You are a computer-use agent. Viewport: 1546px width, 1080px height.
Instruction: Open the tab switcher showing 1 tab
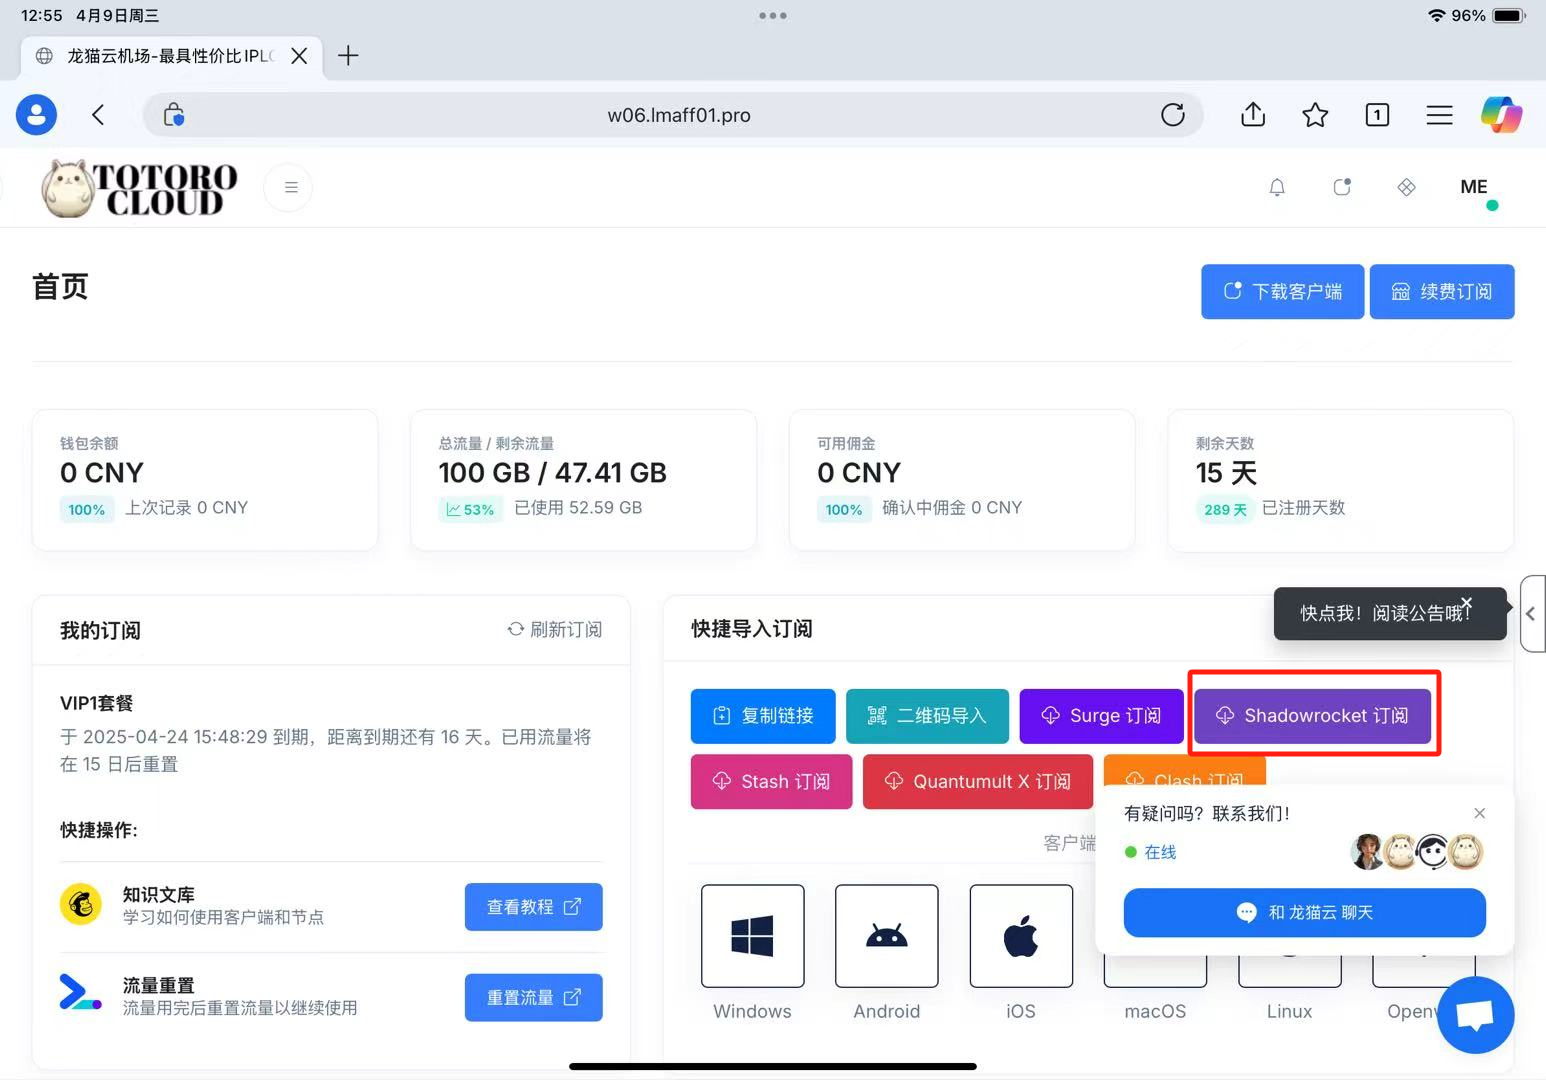(1377, 115)
